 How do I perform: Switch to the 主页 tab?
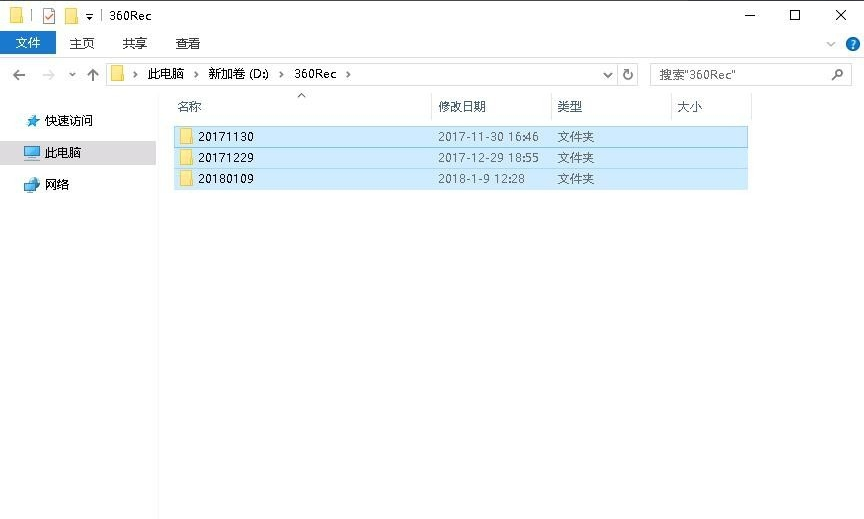(x=82, y=44)
